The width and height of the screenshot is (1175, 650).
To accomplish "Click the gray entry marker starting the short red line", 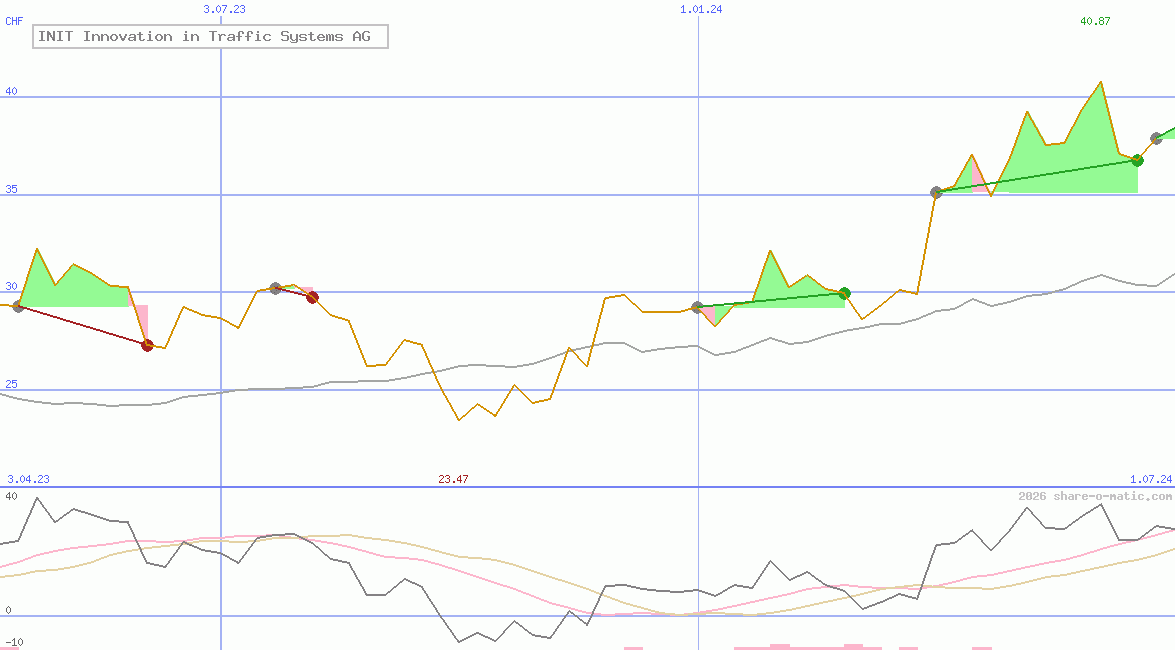I will [x=275, y=288].
